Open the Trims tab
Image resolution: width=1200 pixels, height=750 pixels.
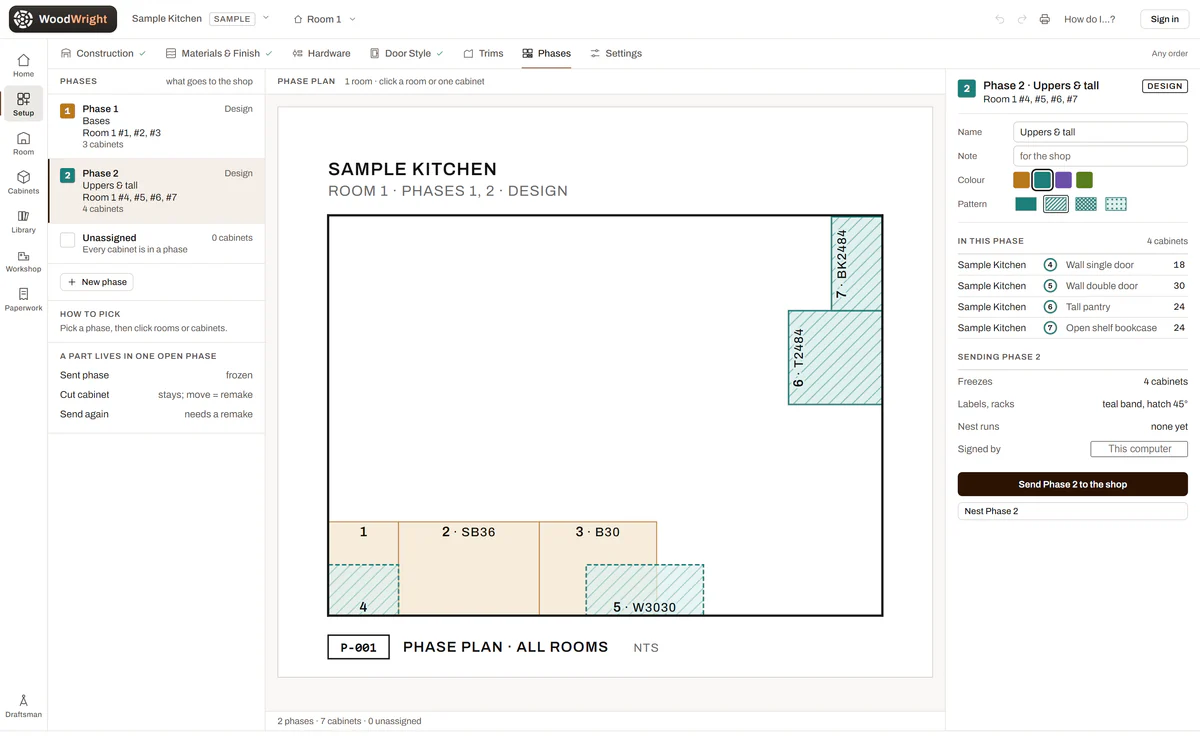483,54
